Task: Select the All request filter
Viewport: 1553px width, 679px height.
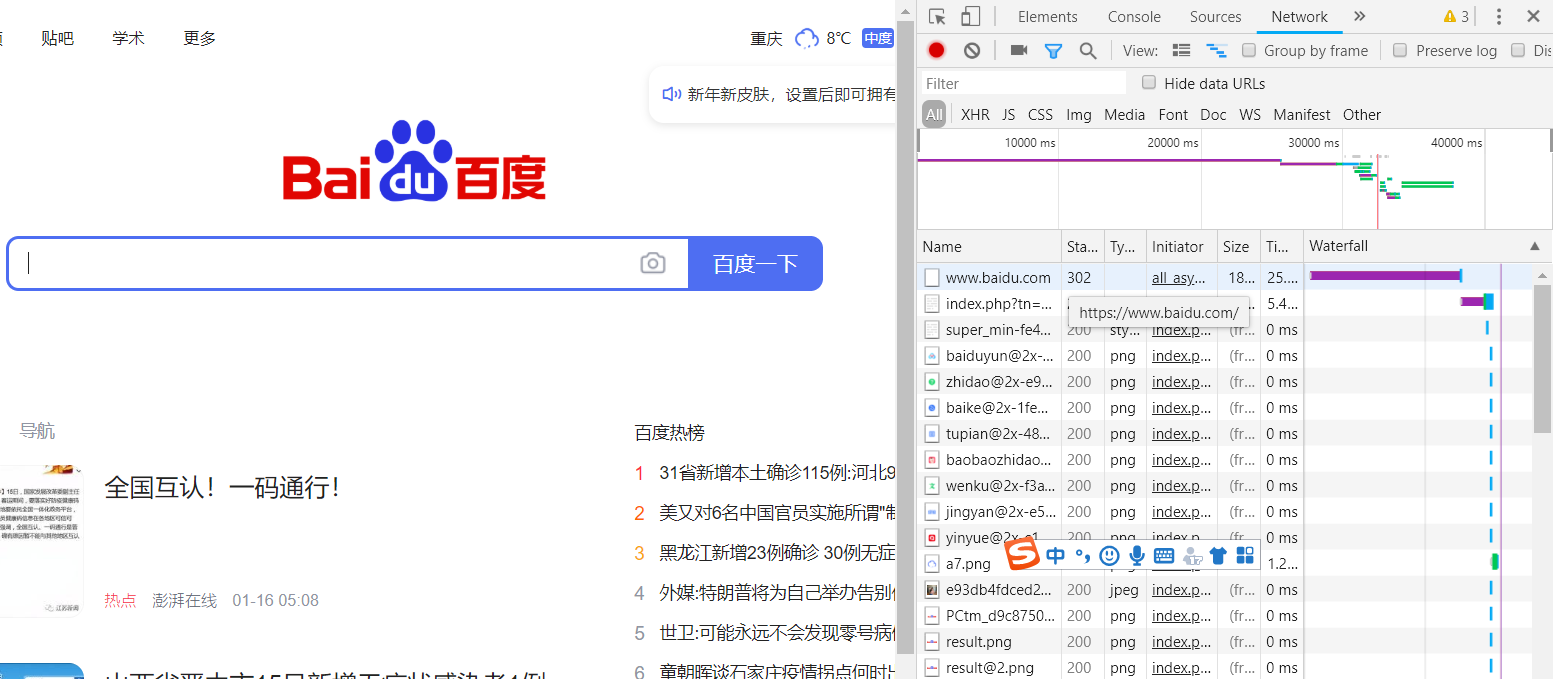Action: point(934,115)
